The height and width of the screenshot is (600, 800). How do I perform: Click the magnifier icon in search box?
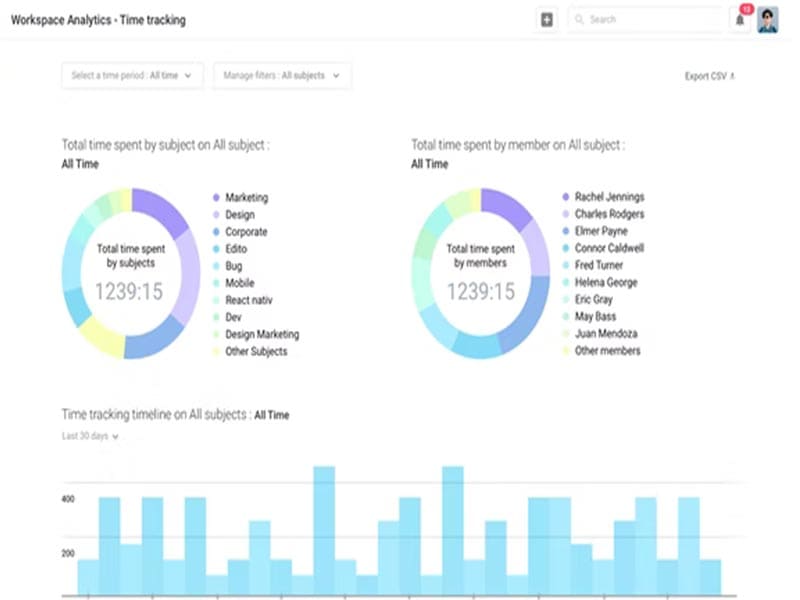[580, 20]
